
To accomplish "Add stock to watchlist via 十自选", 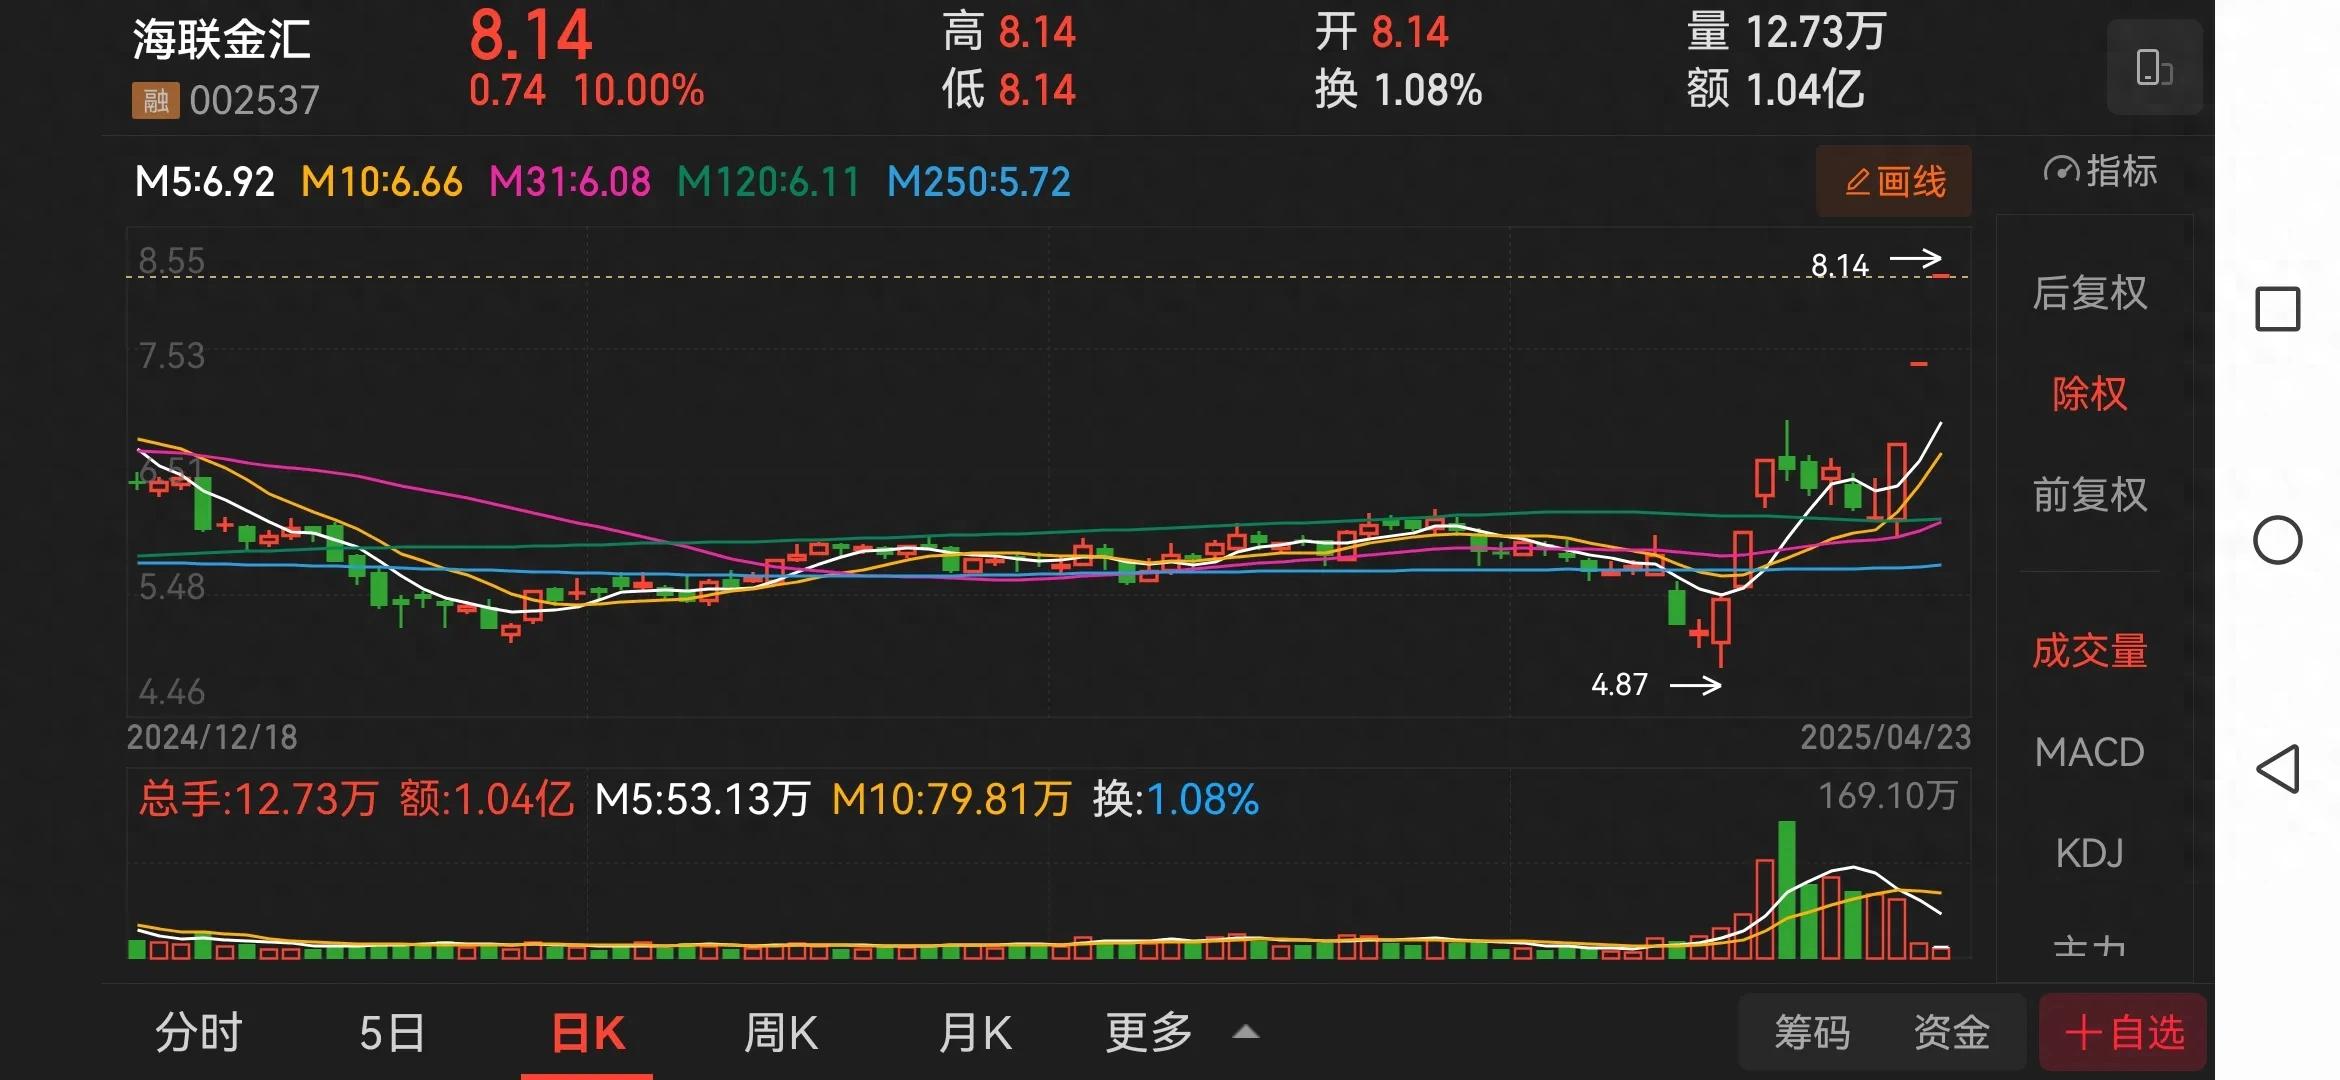I will [x=2120, y=1031].
